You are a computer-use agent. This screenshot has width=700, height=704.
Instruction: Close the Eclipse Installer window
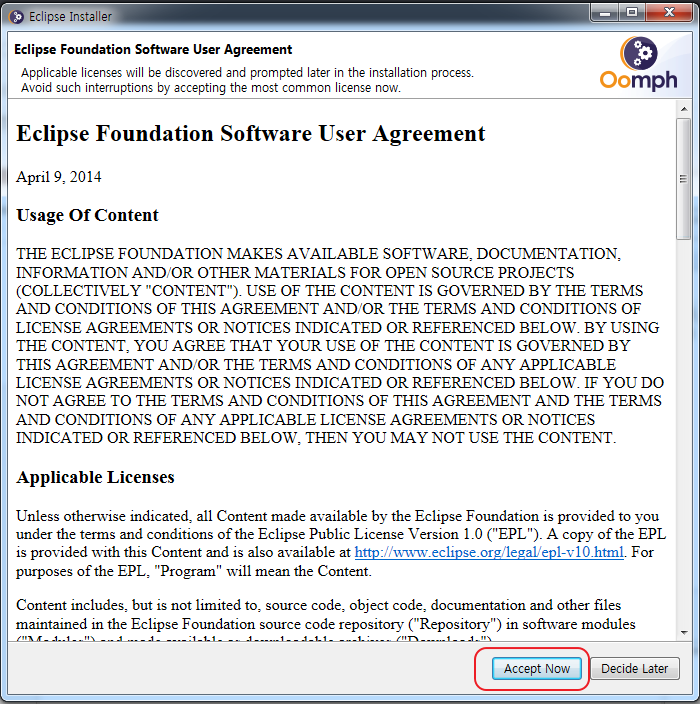(669, 13)
